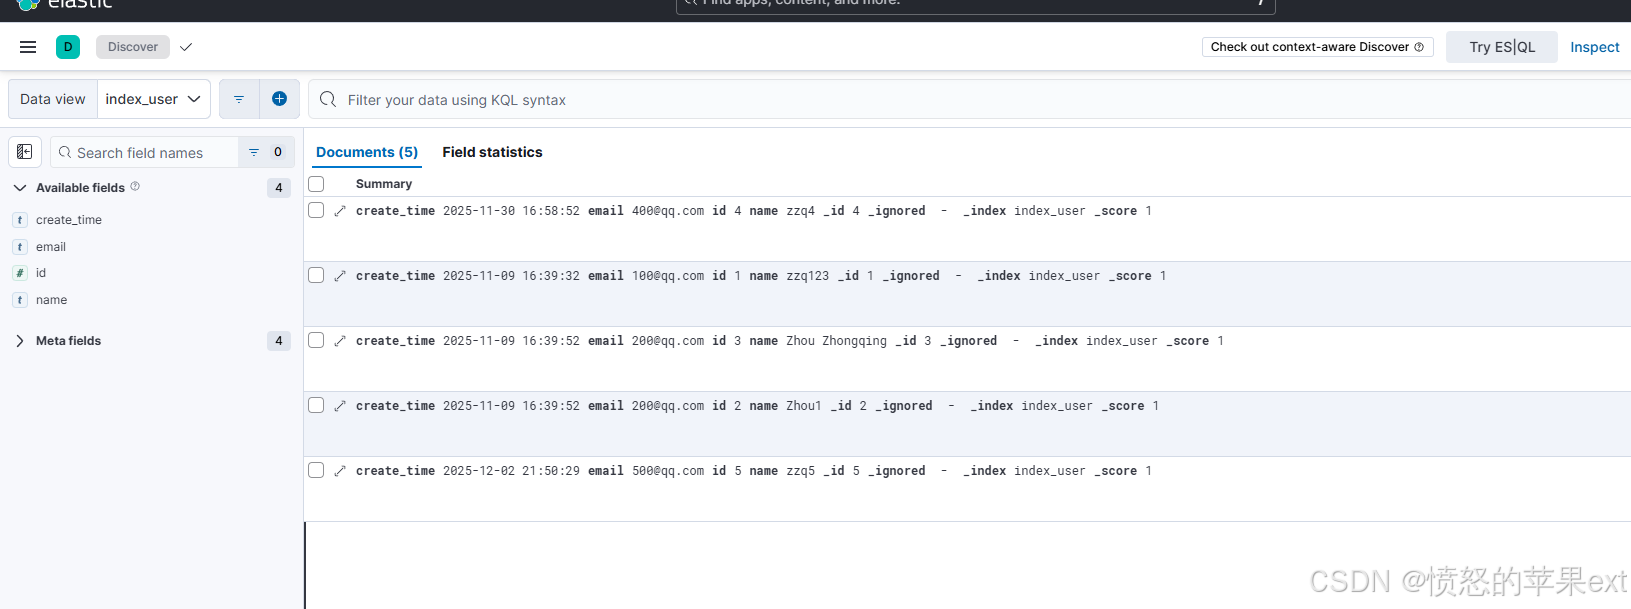Click the saved-state checkmark next to Discover
The width and height of the screenshot is (1631, 609).
point(186,47)
